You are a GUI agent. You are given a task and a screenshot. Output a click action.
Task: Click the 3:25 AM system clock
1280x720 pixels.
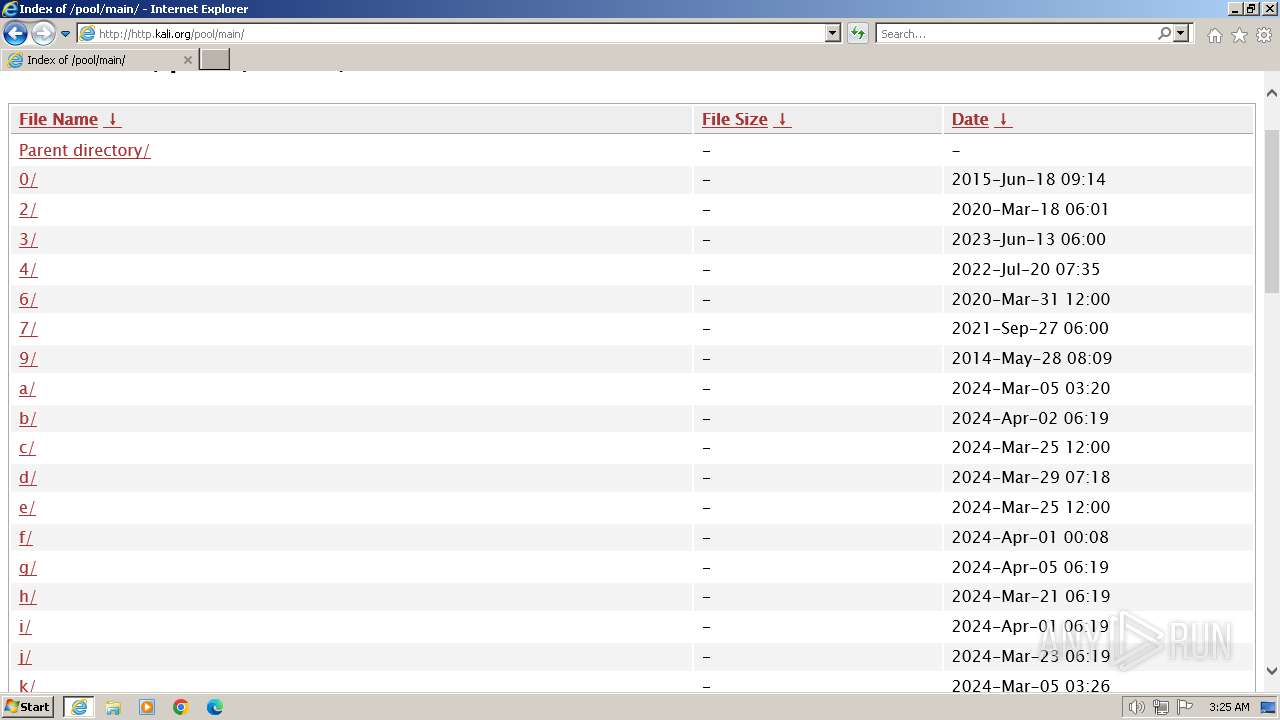click(1229, 707)
